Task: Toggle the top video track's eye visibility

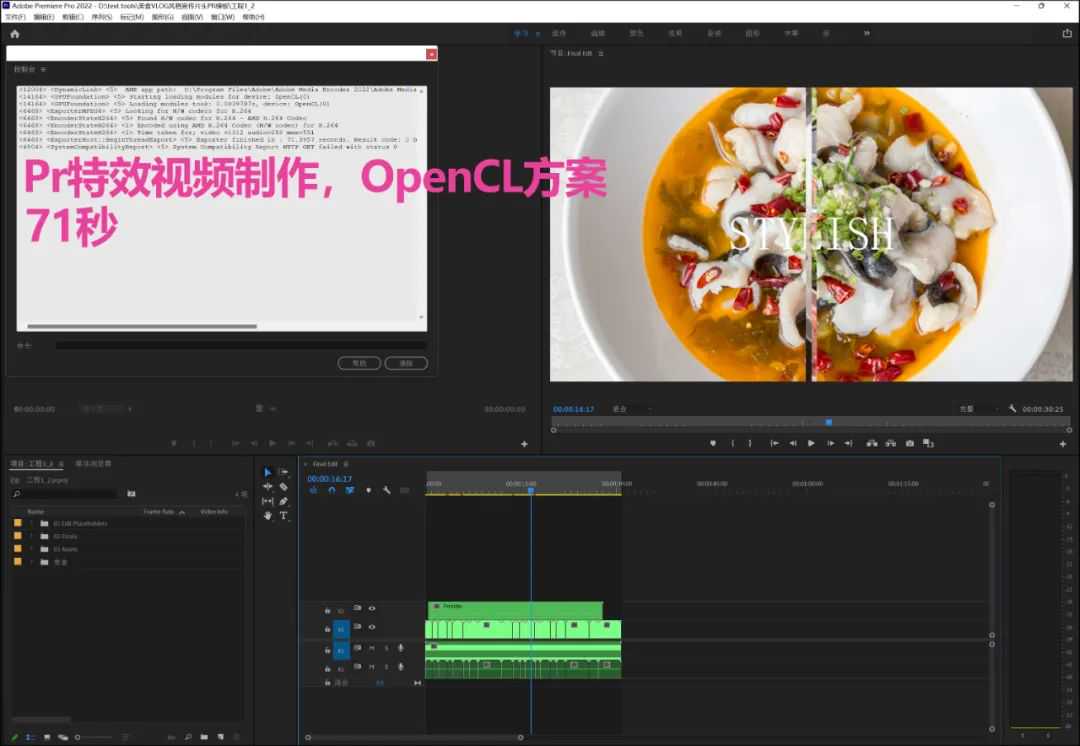Action: click(x=372, y=608)
